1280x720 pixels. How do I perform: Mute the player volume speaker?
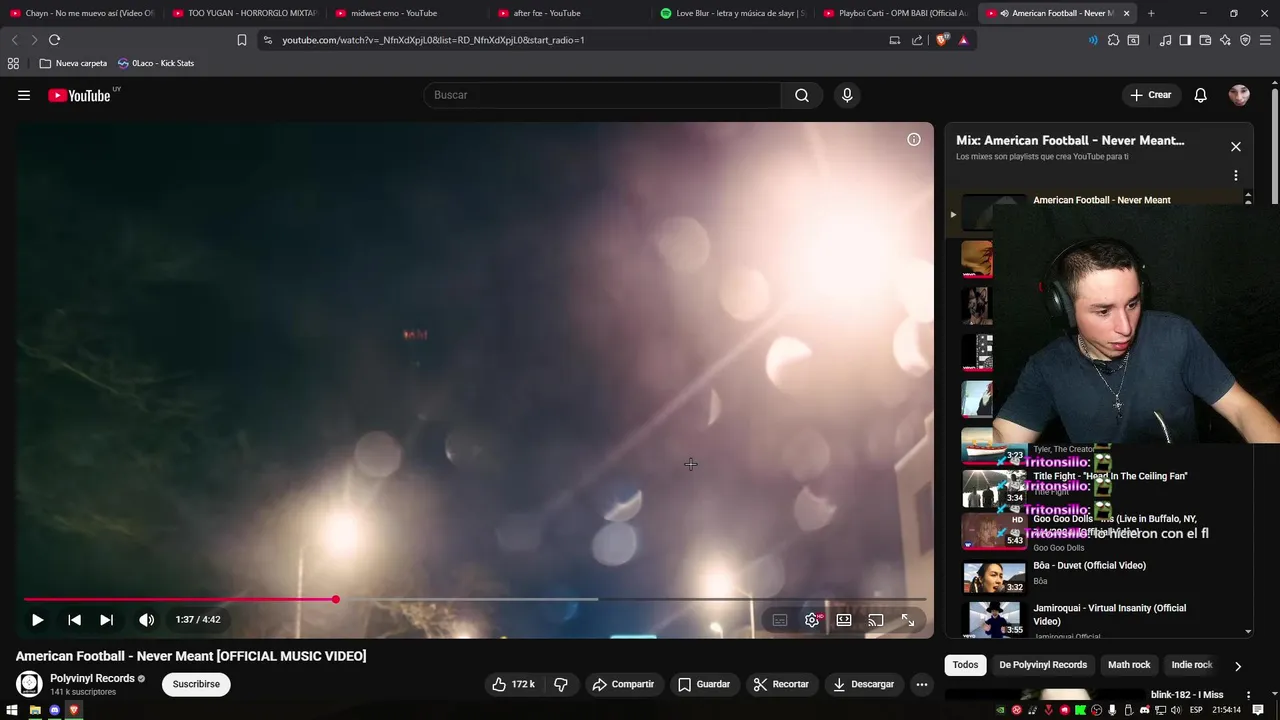point(146,620)
